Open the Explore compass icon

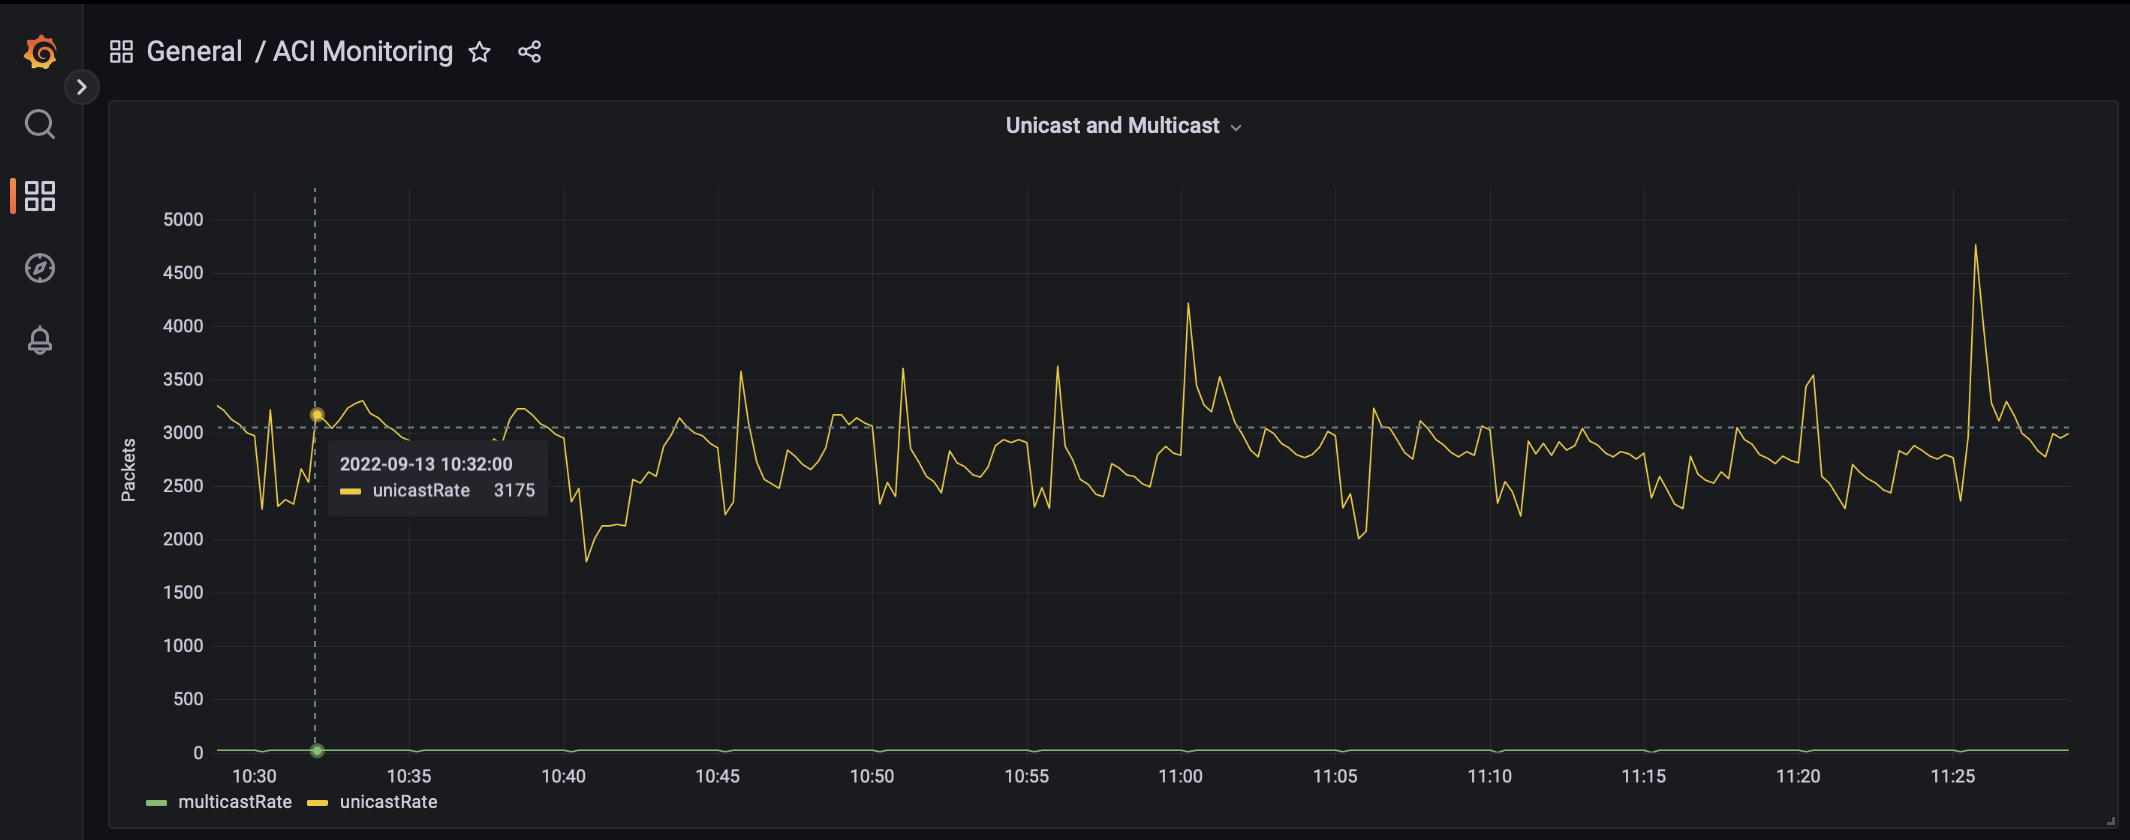pyautogui.click(x=40, y=268)
